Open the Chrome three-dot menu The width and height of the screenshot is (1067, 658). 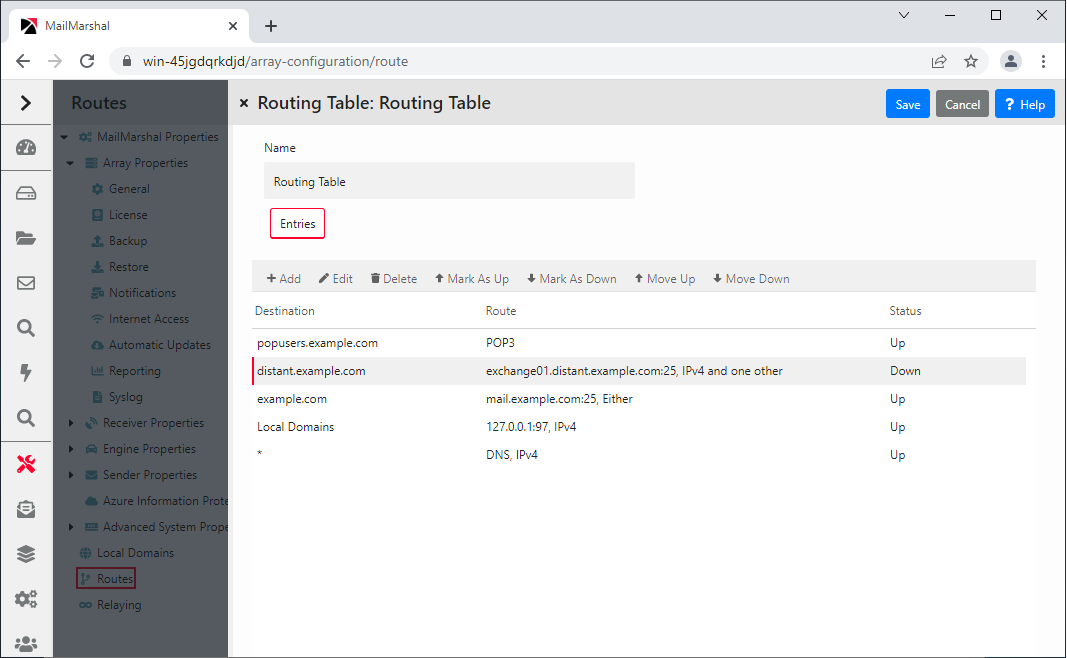click(x=1044, y=61)
